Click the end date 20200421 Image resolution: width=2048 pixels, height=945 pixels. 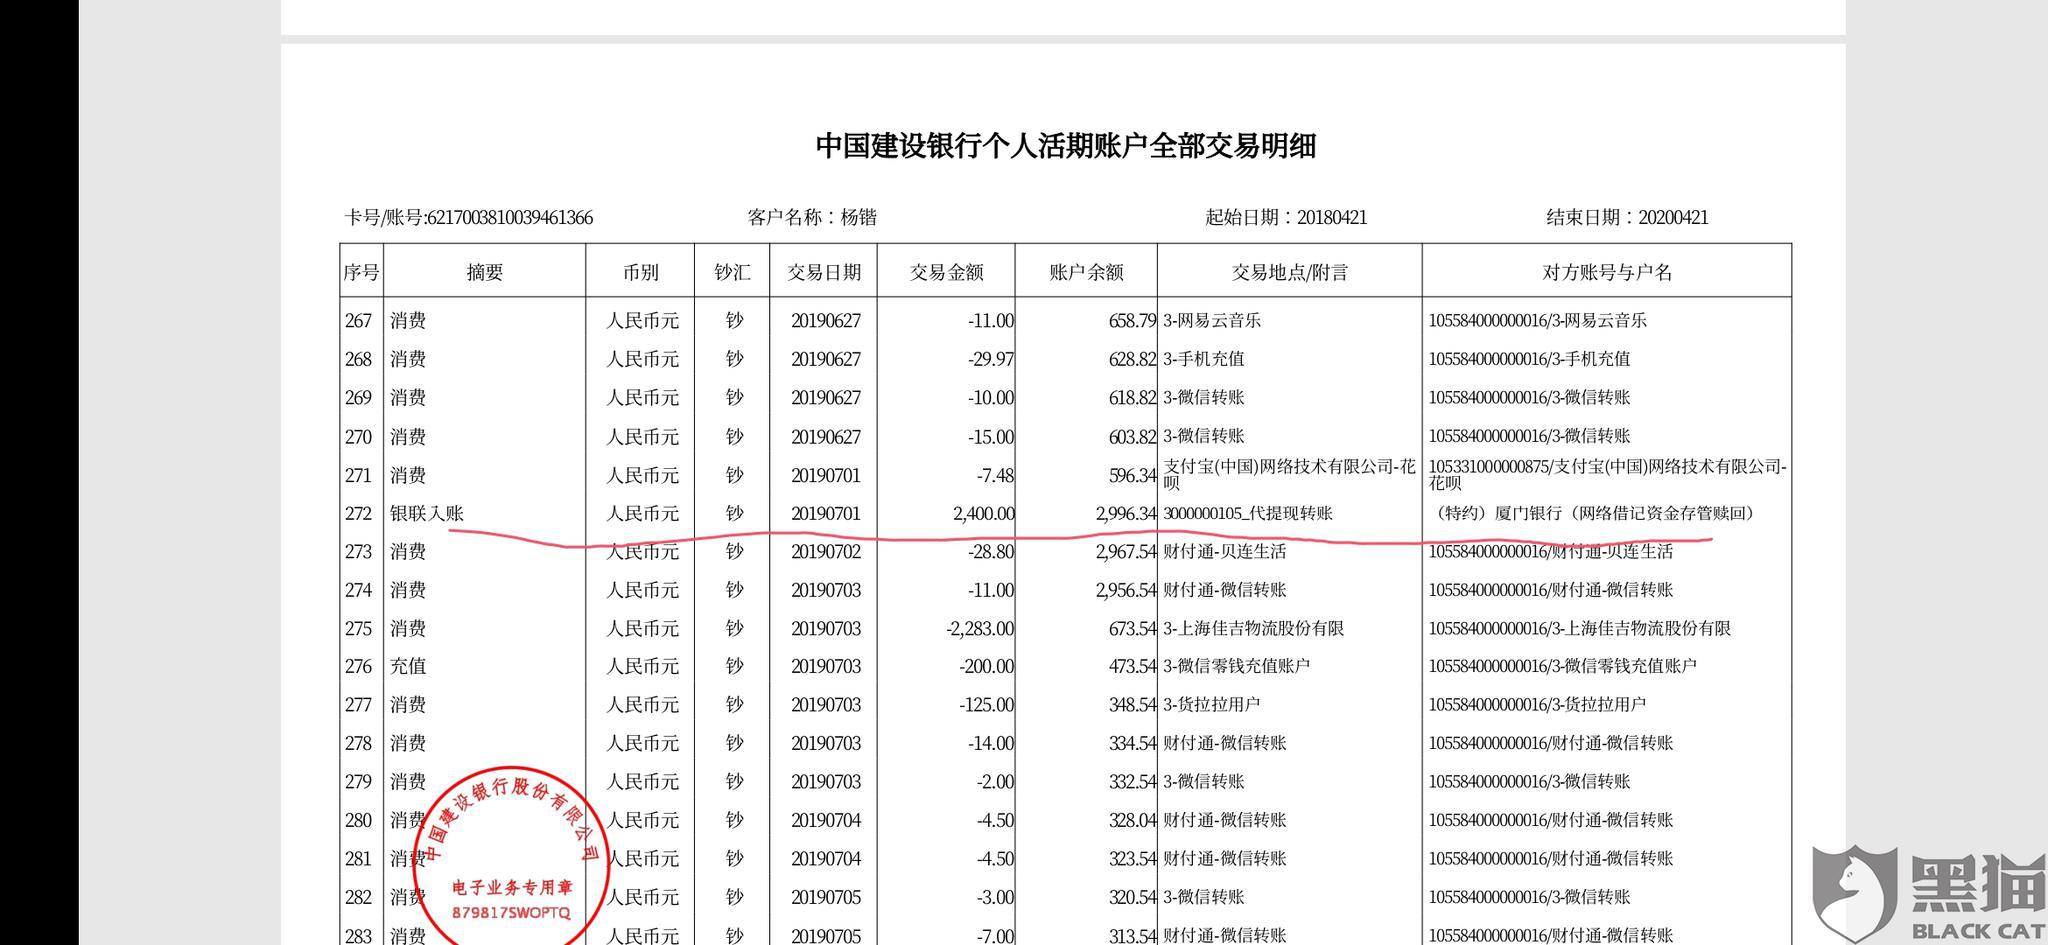[1672, 218]
